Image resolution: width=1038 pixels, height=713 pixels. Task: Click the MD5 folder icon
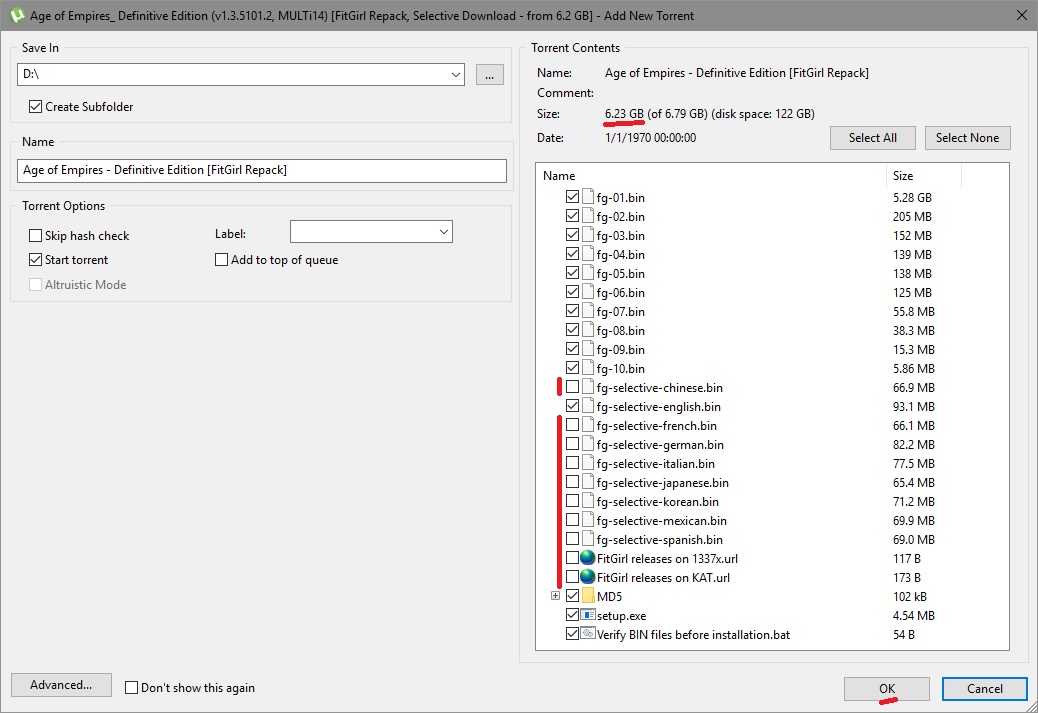(x=588, y=596)
